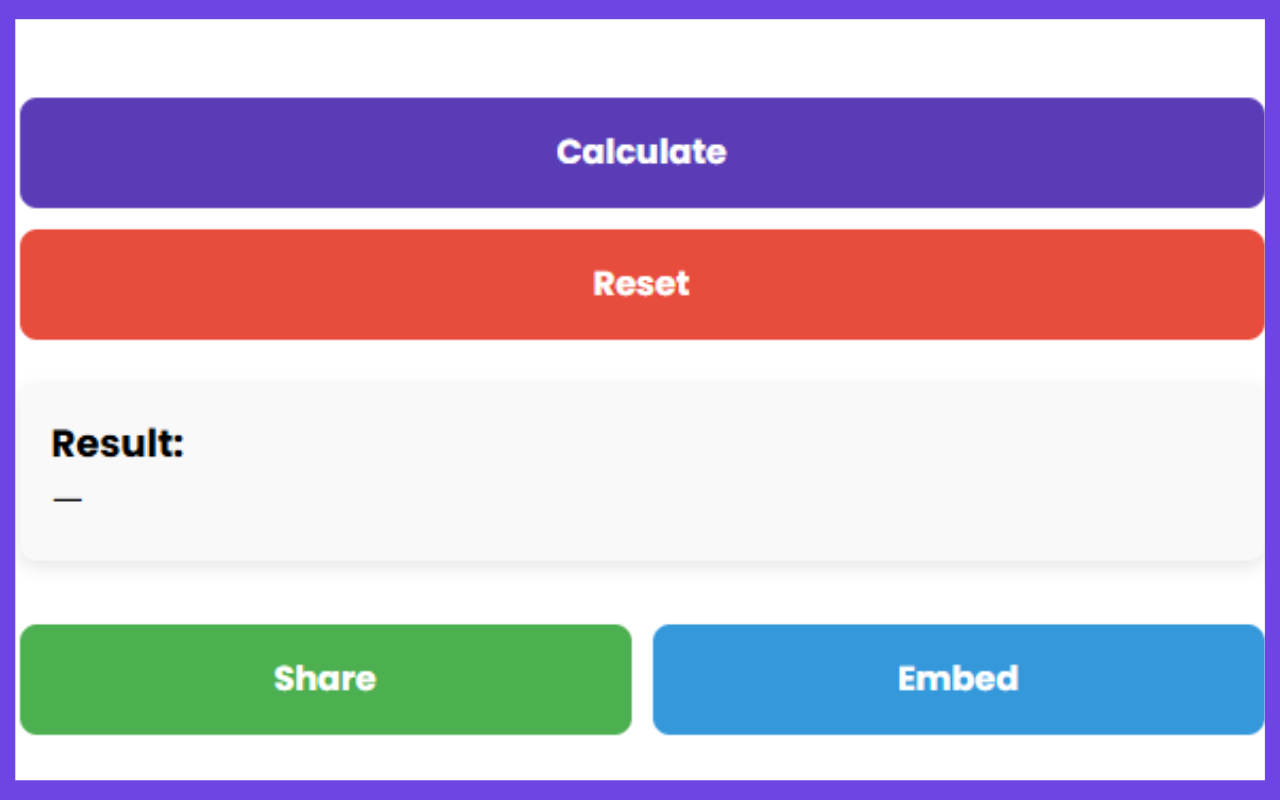
Task: Tap the Embed label text
Action: tap(958, 679)
